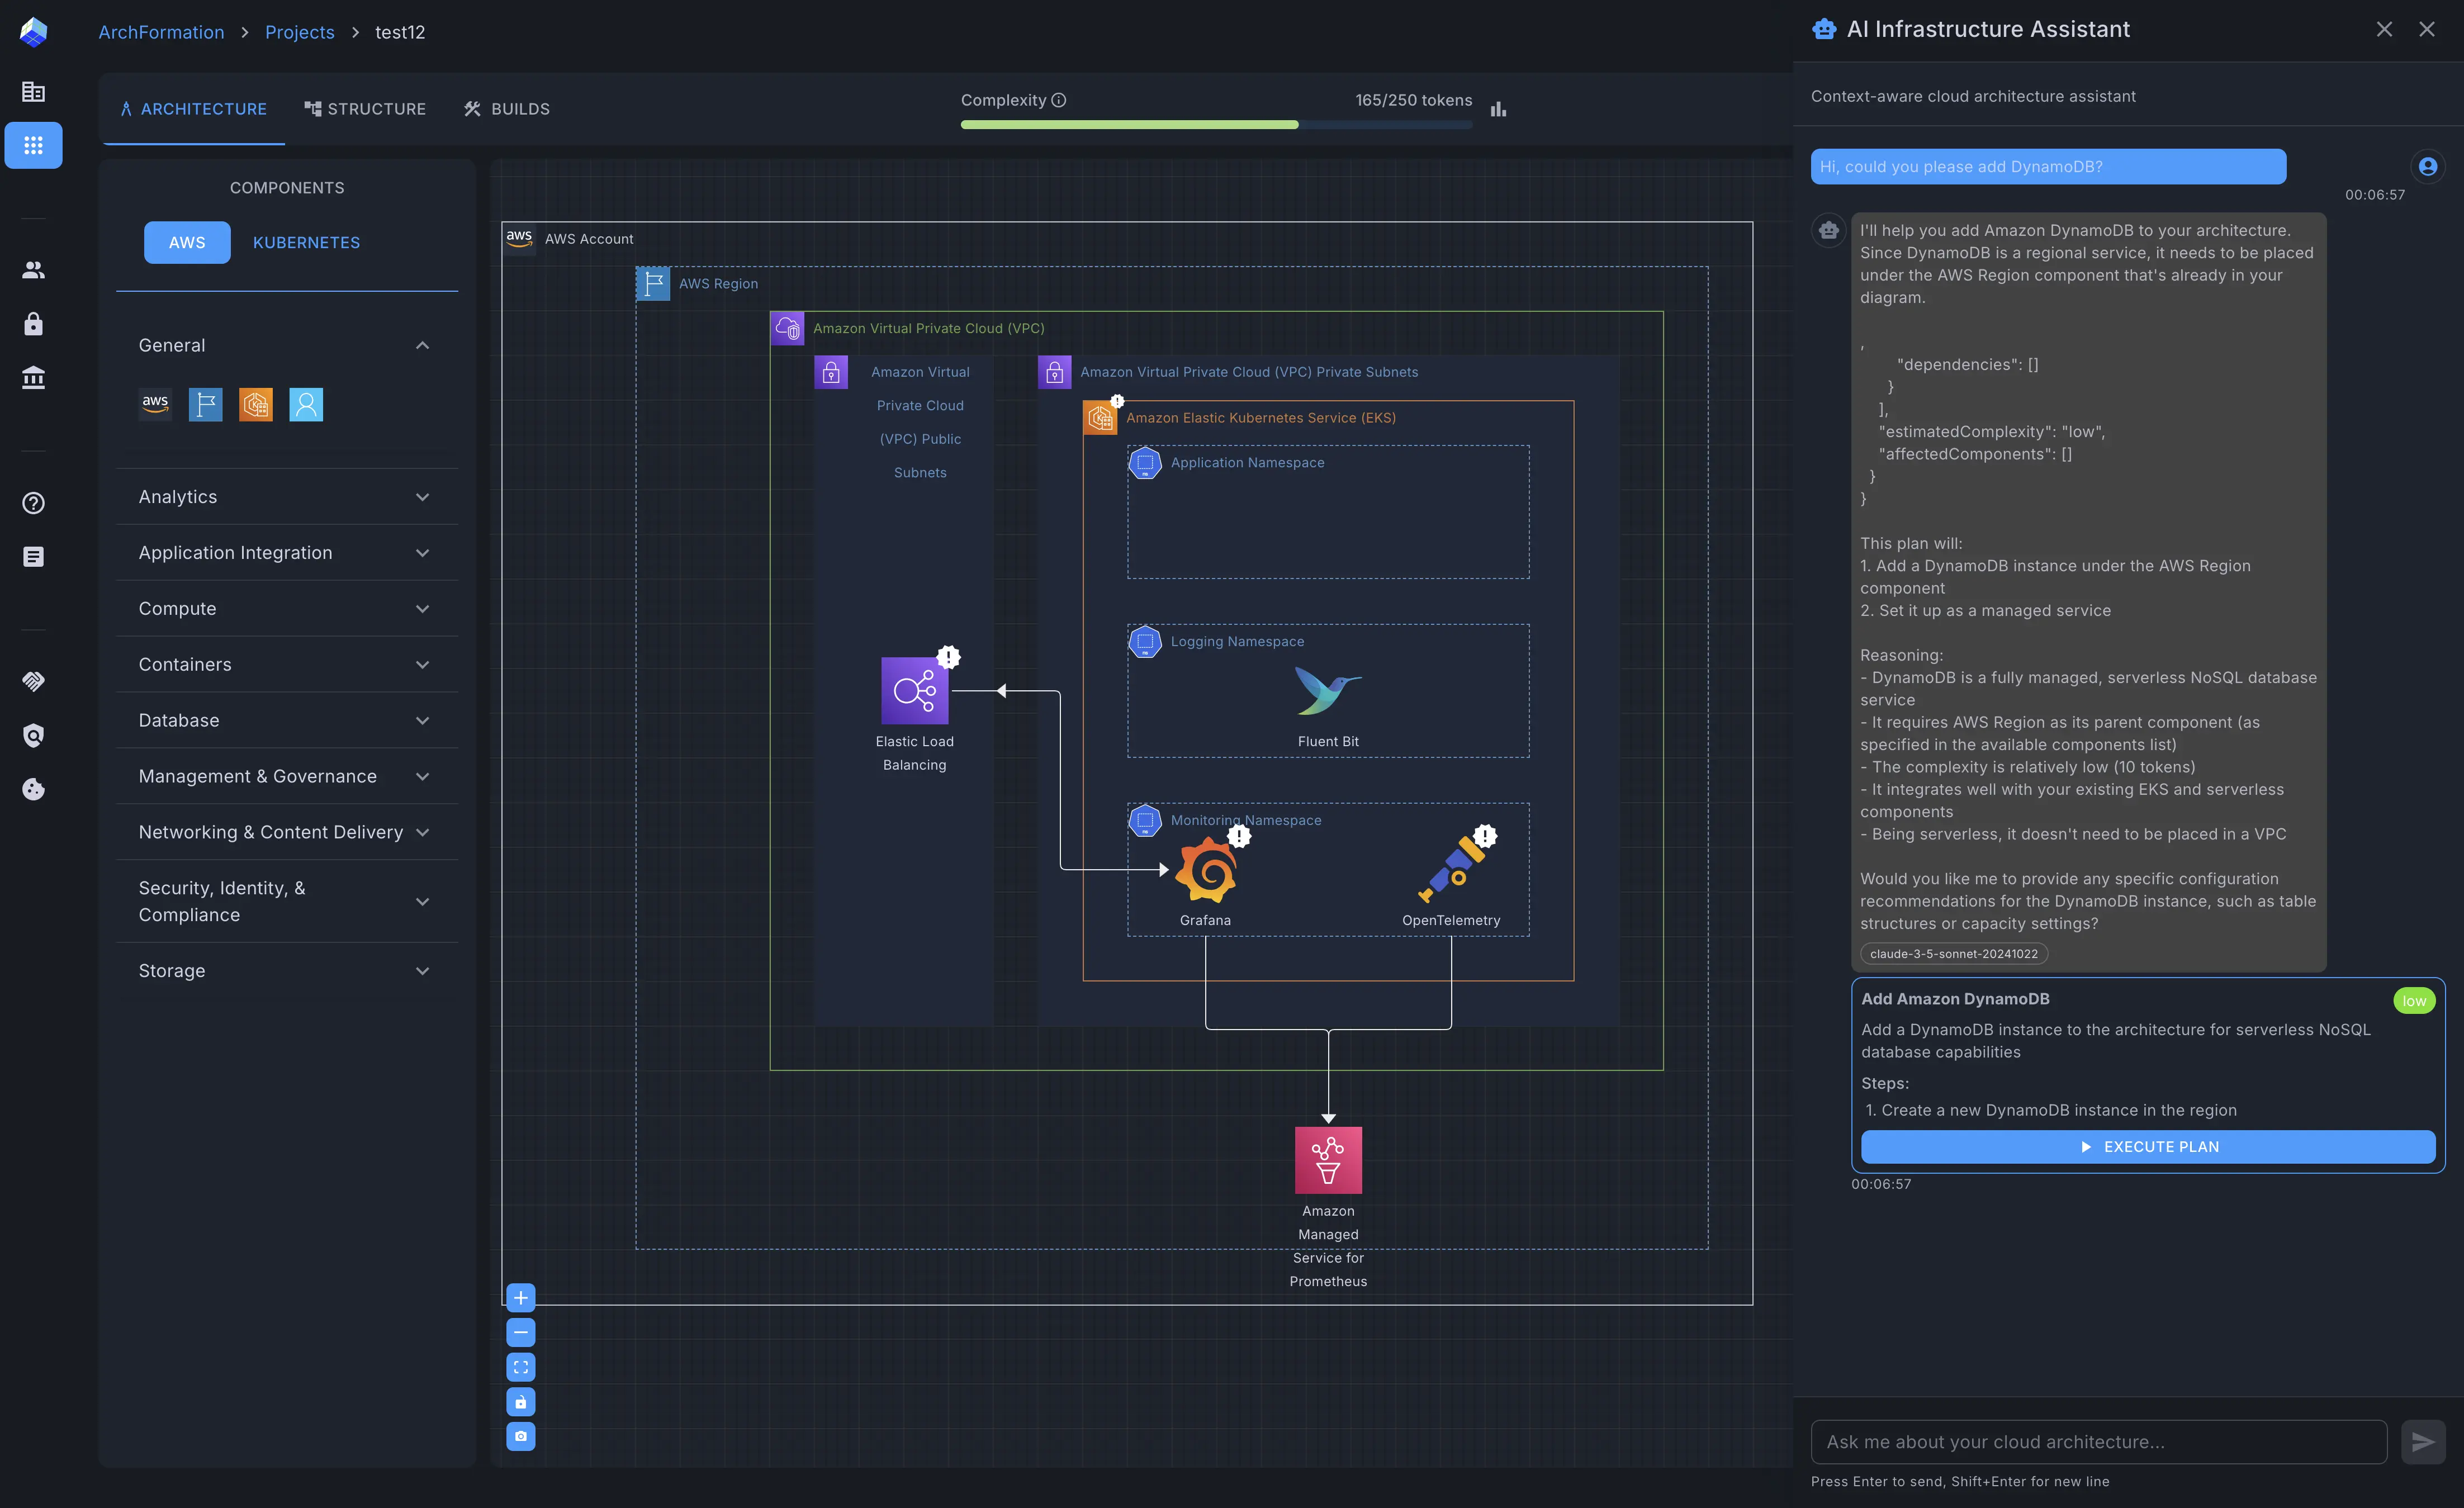The image size is (2464, 1508).
Task: Select the AWS components toggle
Action: (x=187, y=242)
